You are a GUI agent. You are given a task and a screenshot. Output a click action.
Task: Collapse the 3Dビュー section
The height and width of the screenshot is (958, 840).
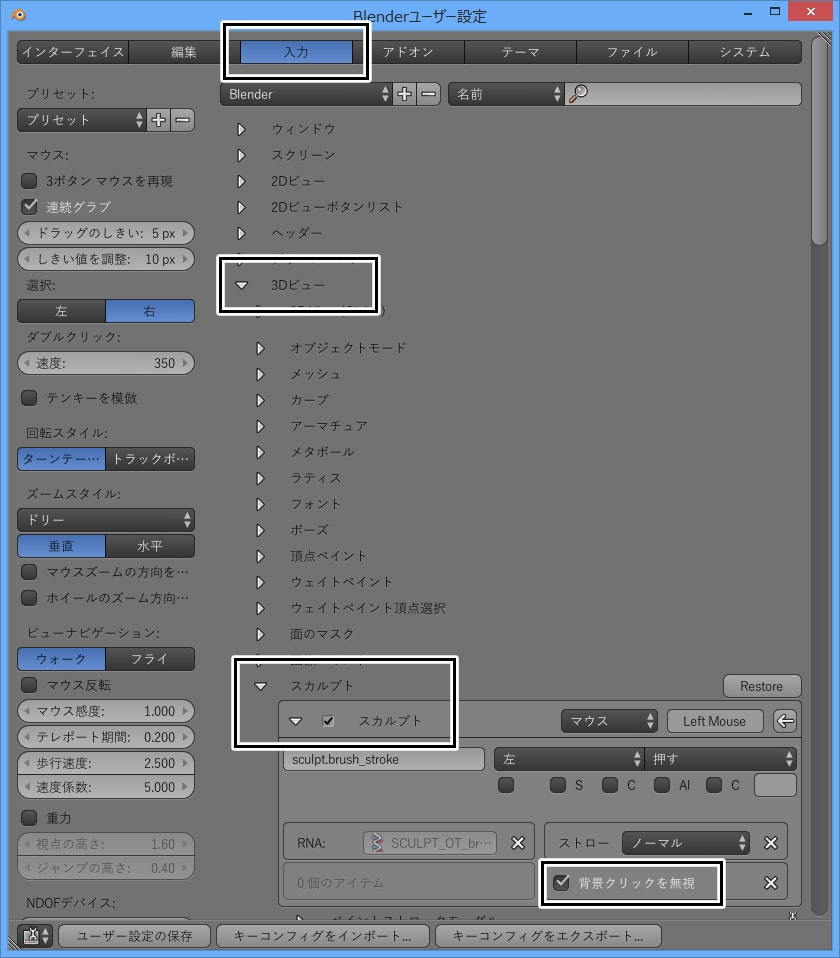click(x=242, y=285)
